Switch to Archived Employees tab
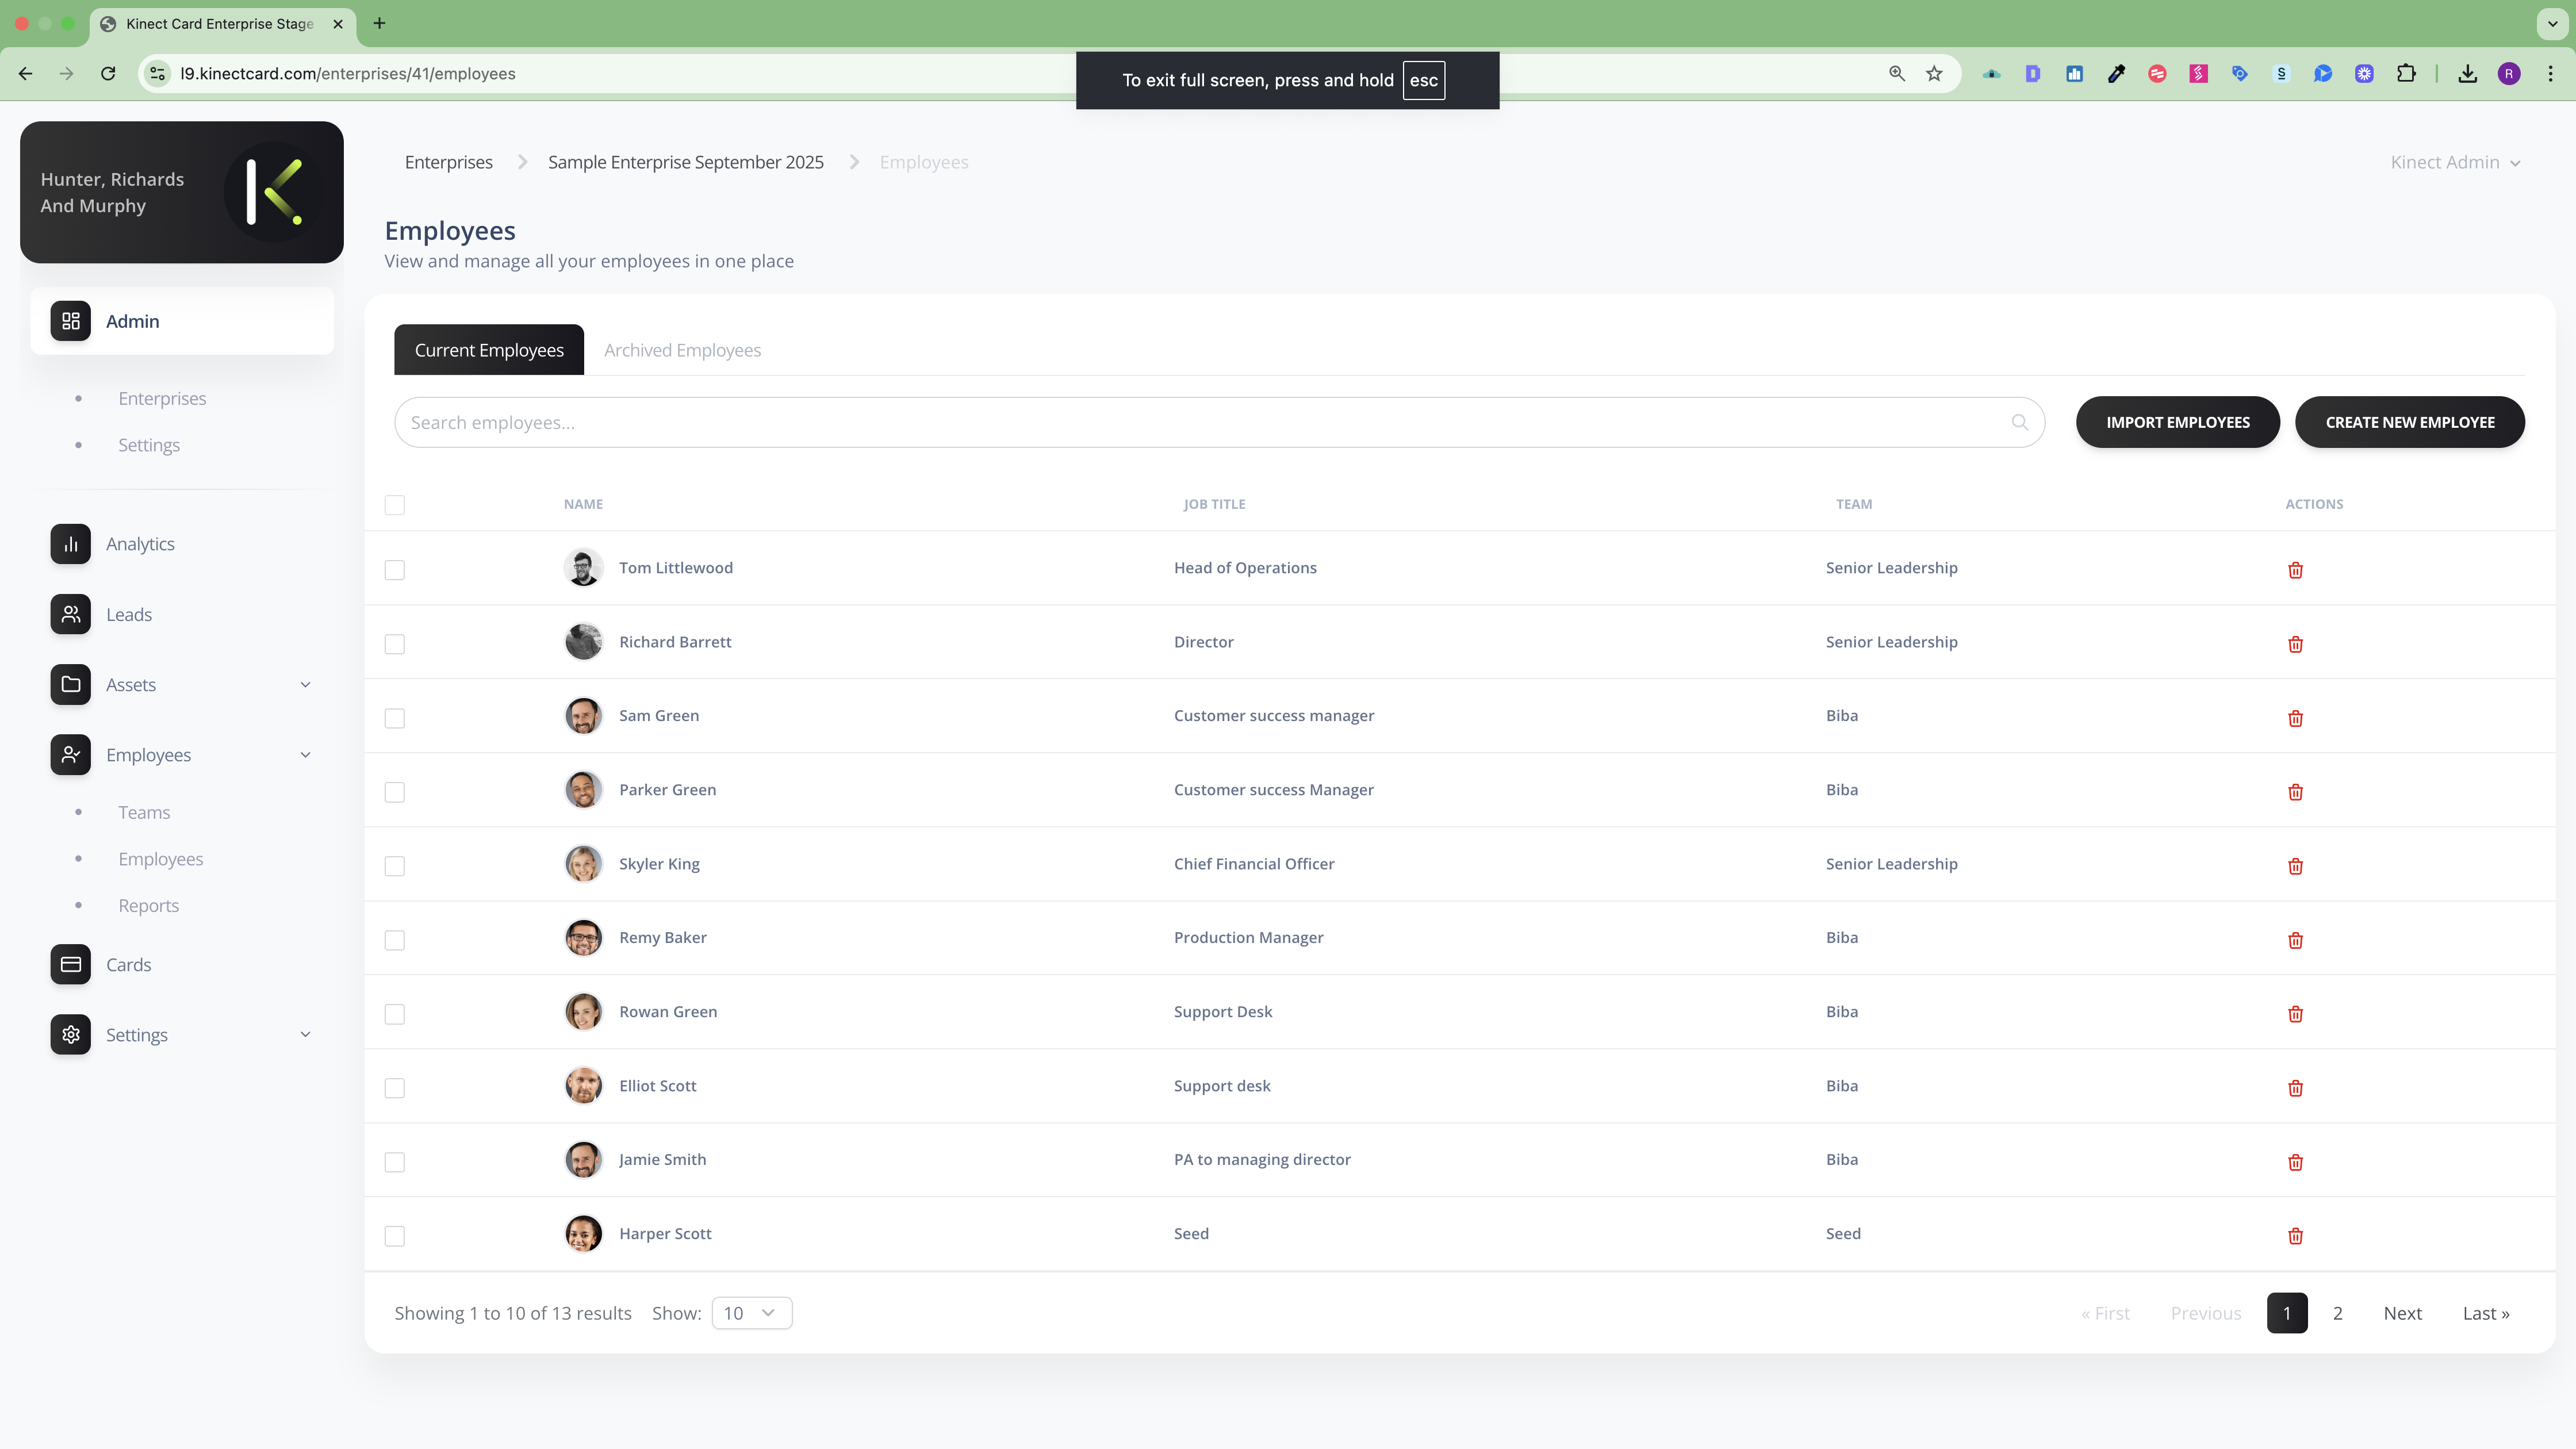 coord(682,350)
